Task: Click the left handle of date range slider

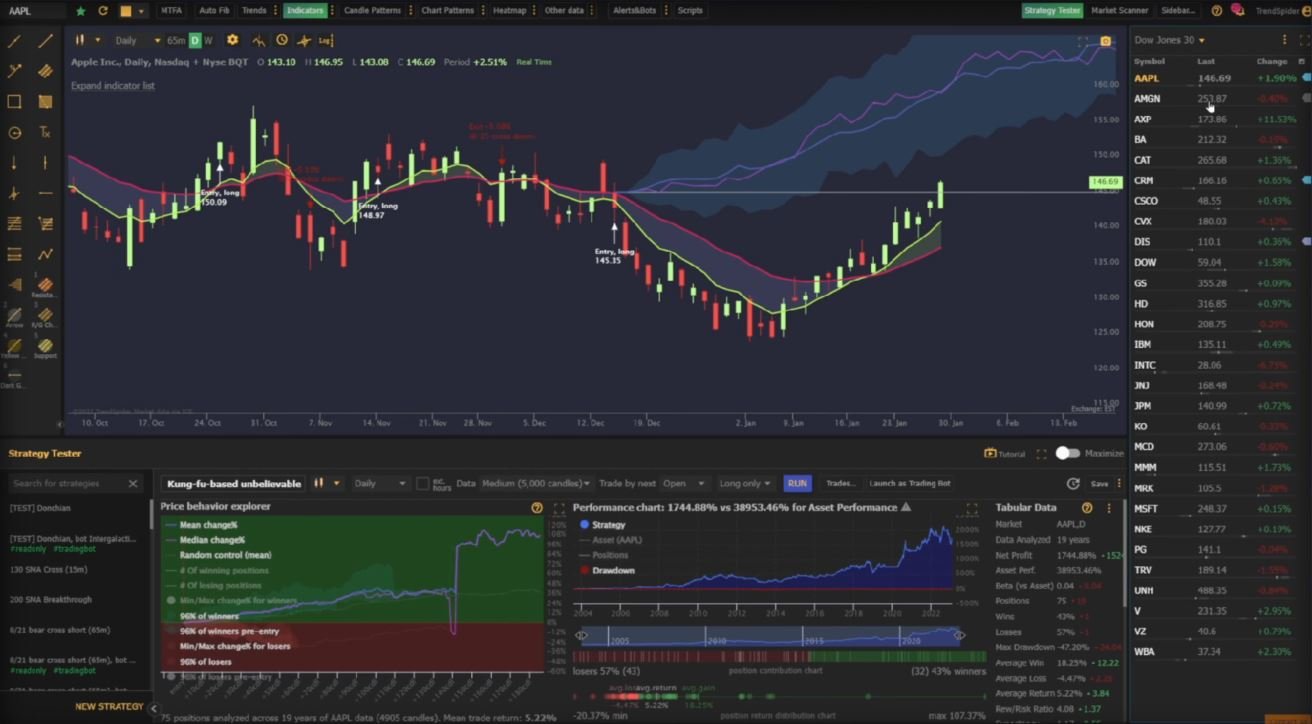Action: (x=581, y=636)
